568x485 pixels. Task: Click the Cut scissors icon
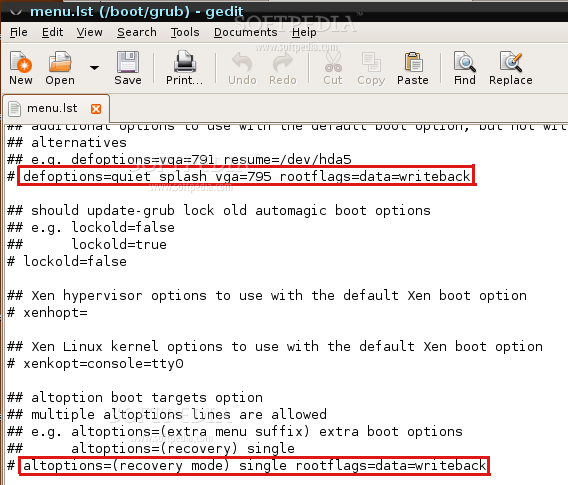pyautogui.click(x=333, y=62)
